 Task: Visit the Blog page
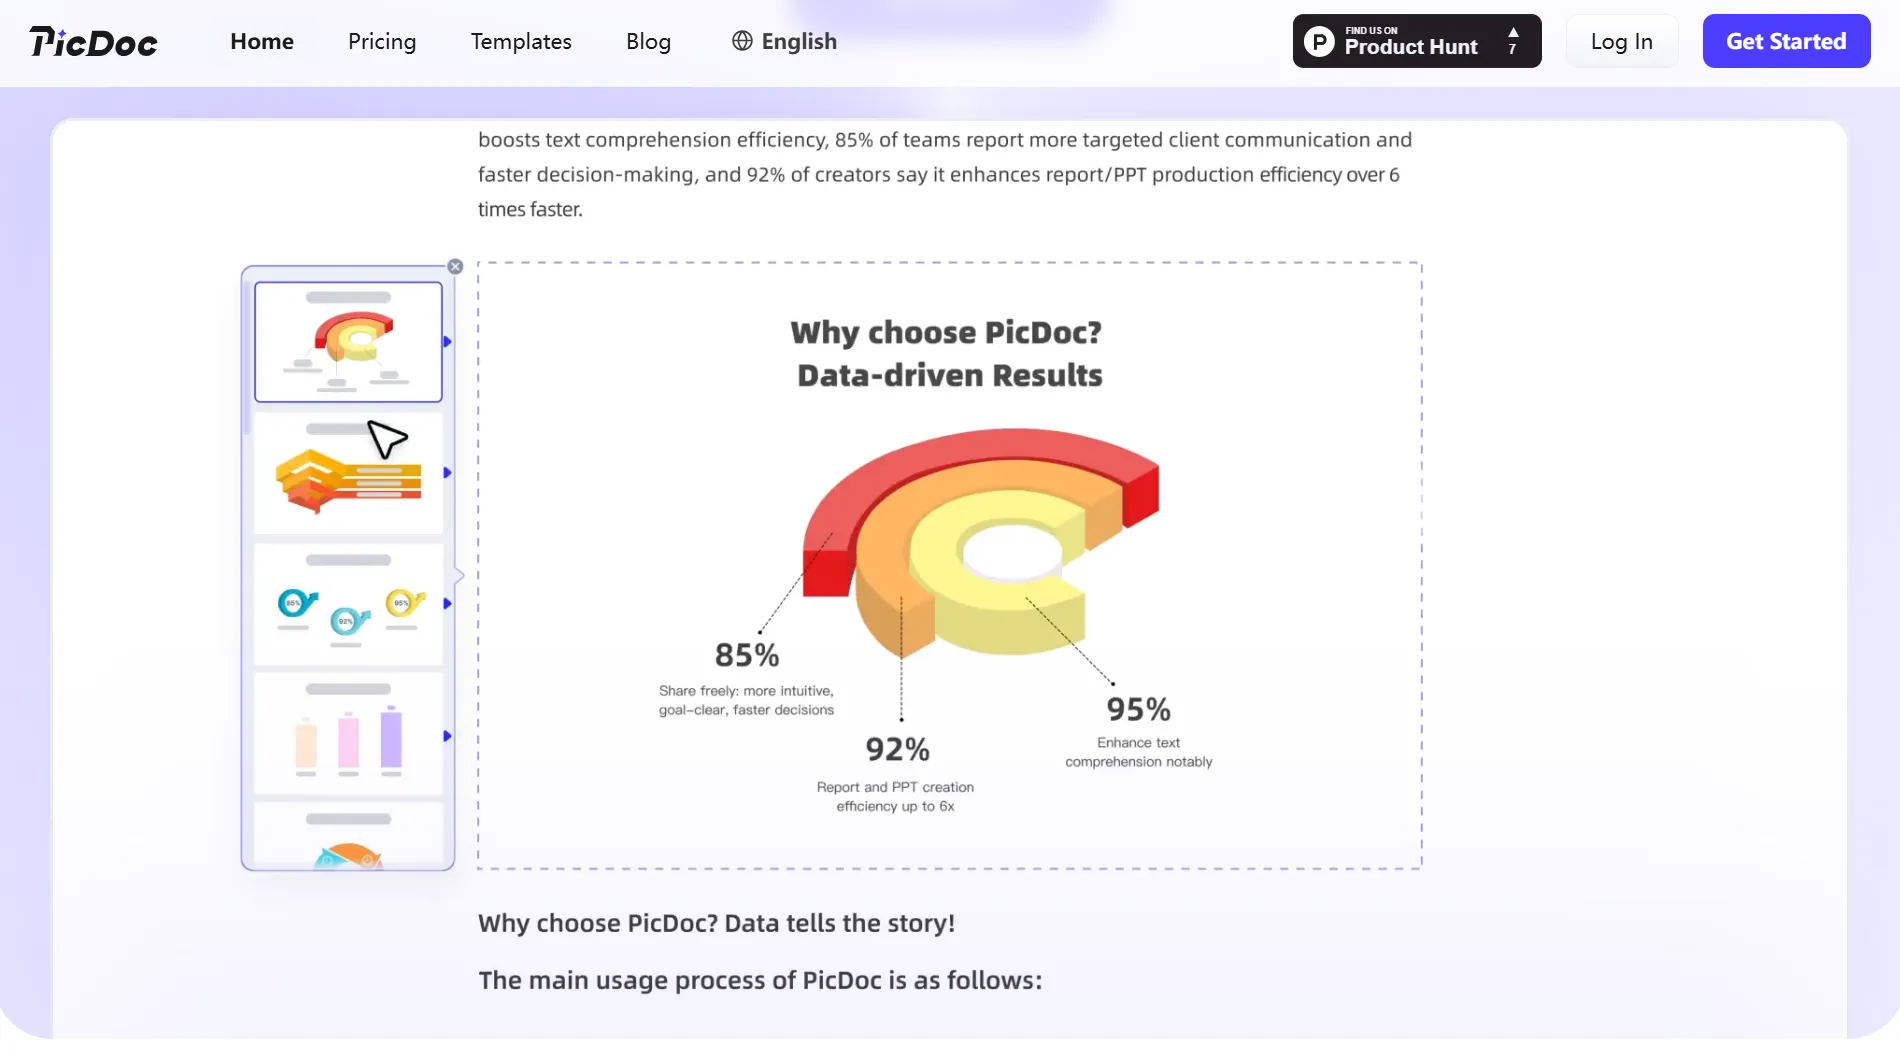(x=648, y=42)
